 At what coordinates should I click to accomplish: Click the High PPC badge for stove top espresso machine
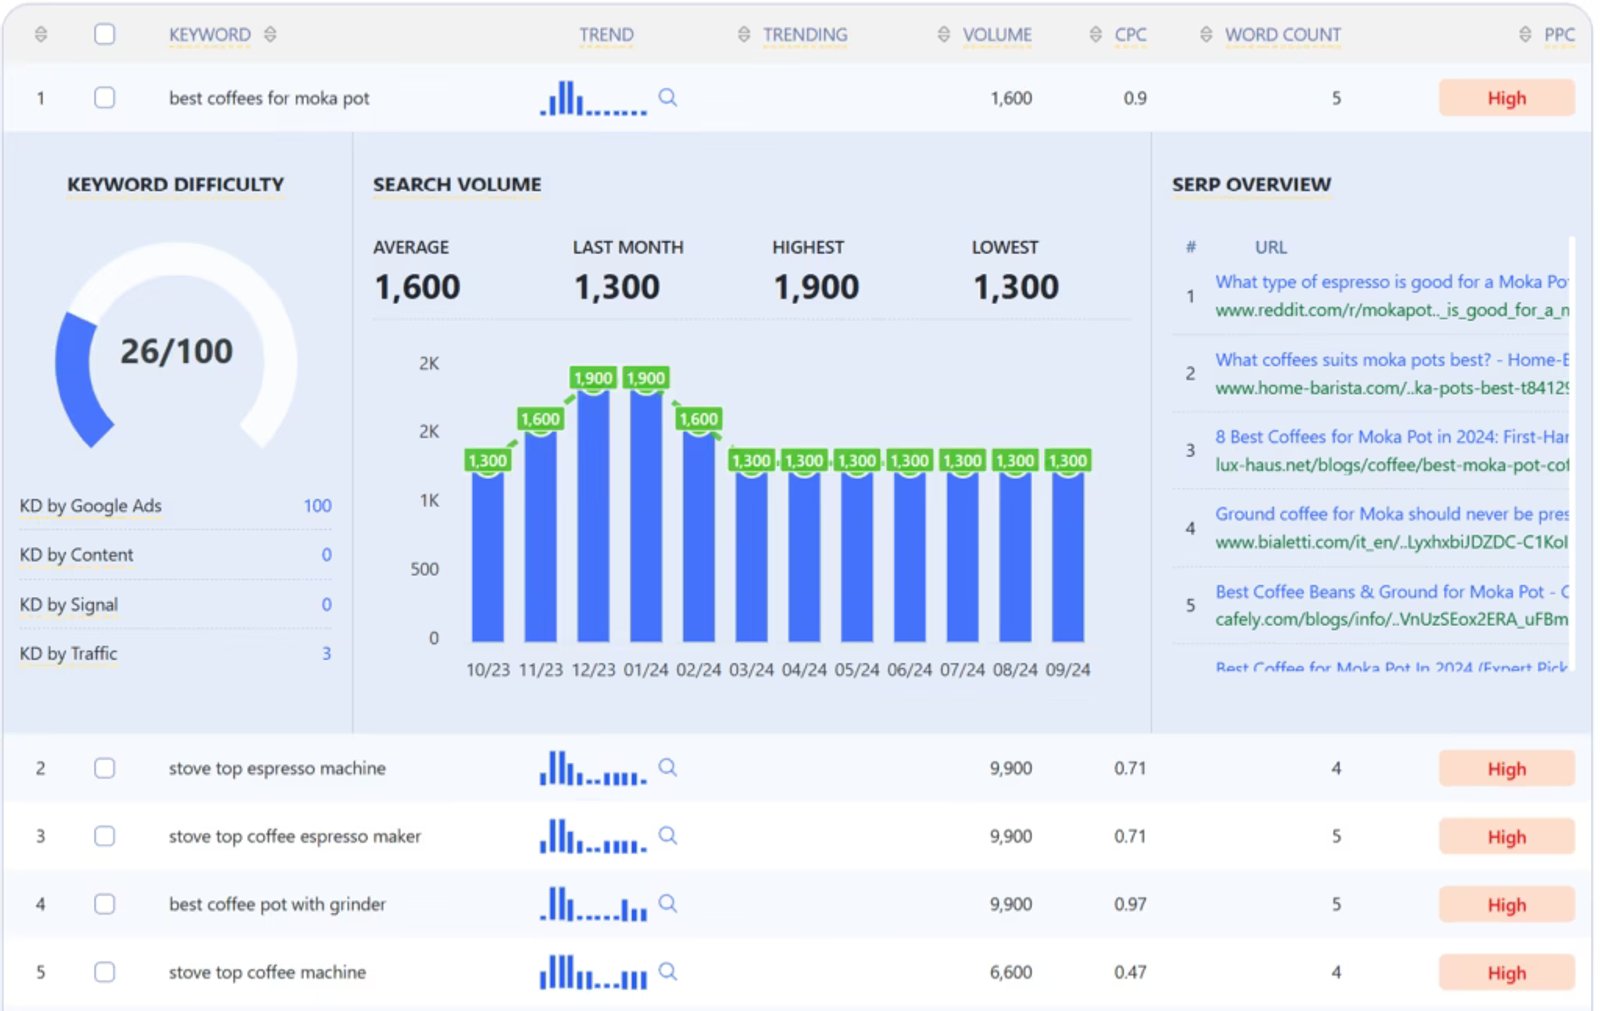(1506, 768)
